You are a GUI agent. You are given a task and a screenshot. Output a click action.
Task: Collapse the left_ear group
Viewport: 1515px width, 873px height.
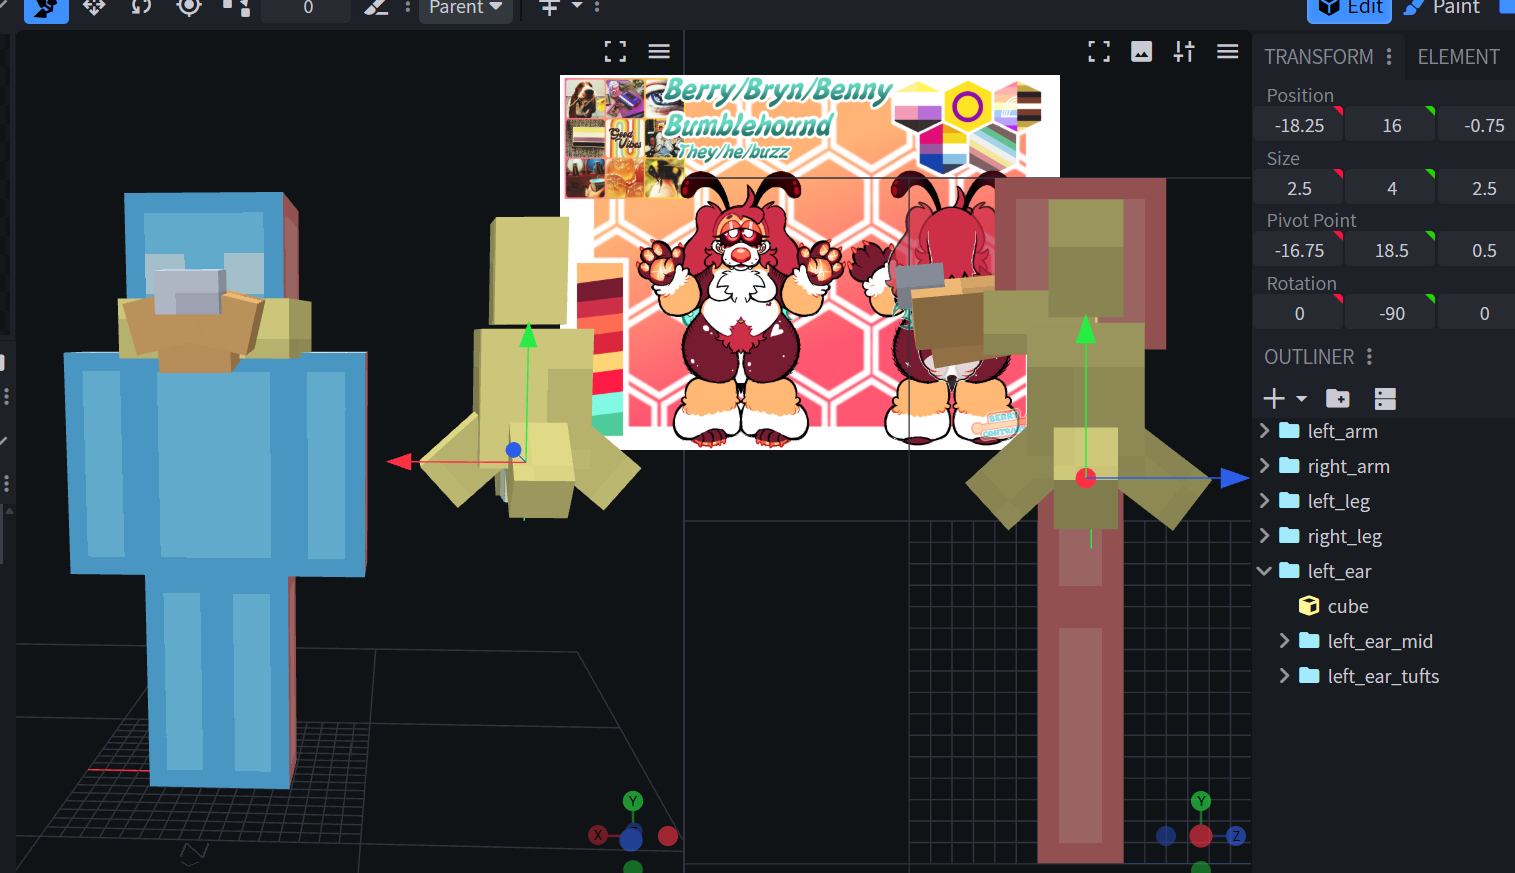click(x=1265, y=571)
